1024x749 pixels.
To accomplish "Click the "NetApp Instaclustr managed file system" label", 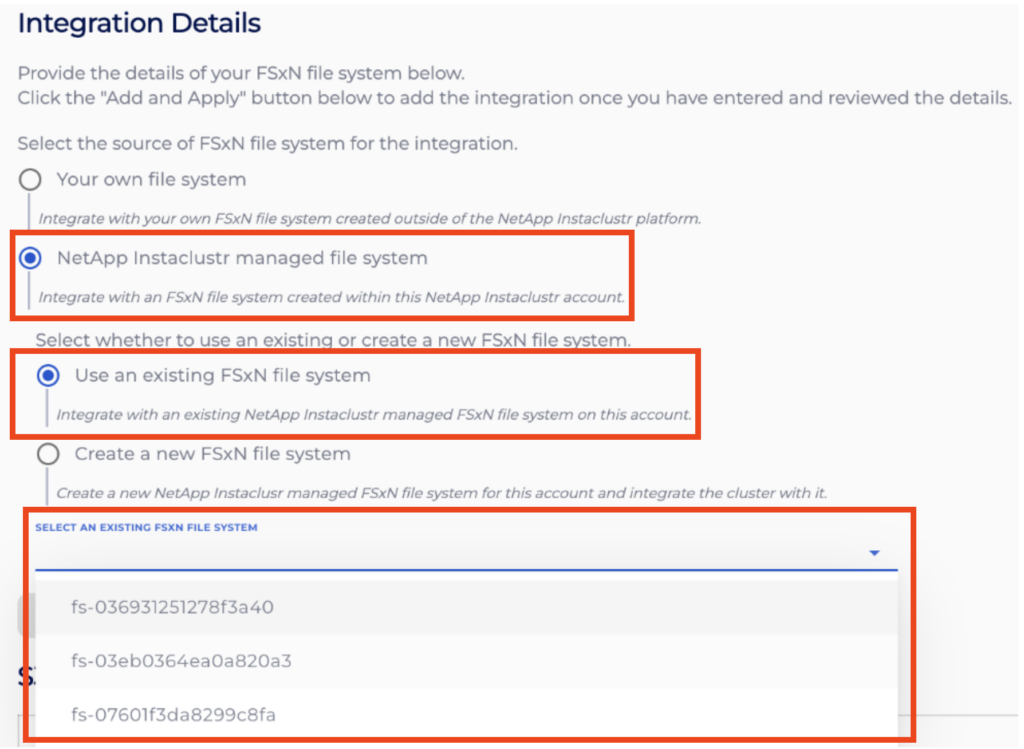I will tap(242, 258).
